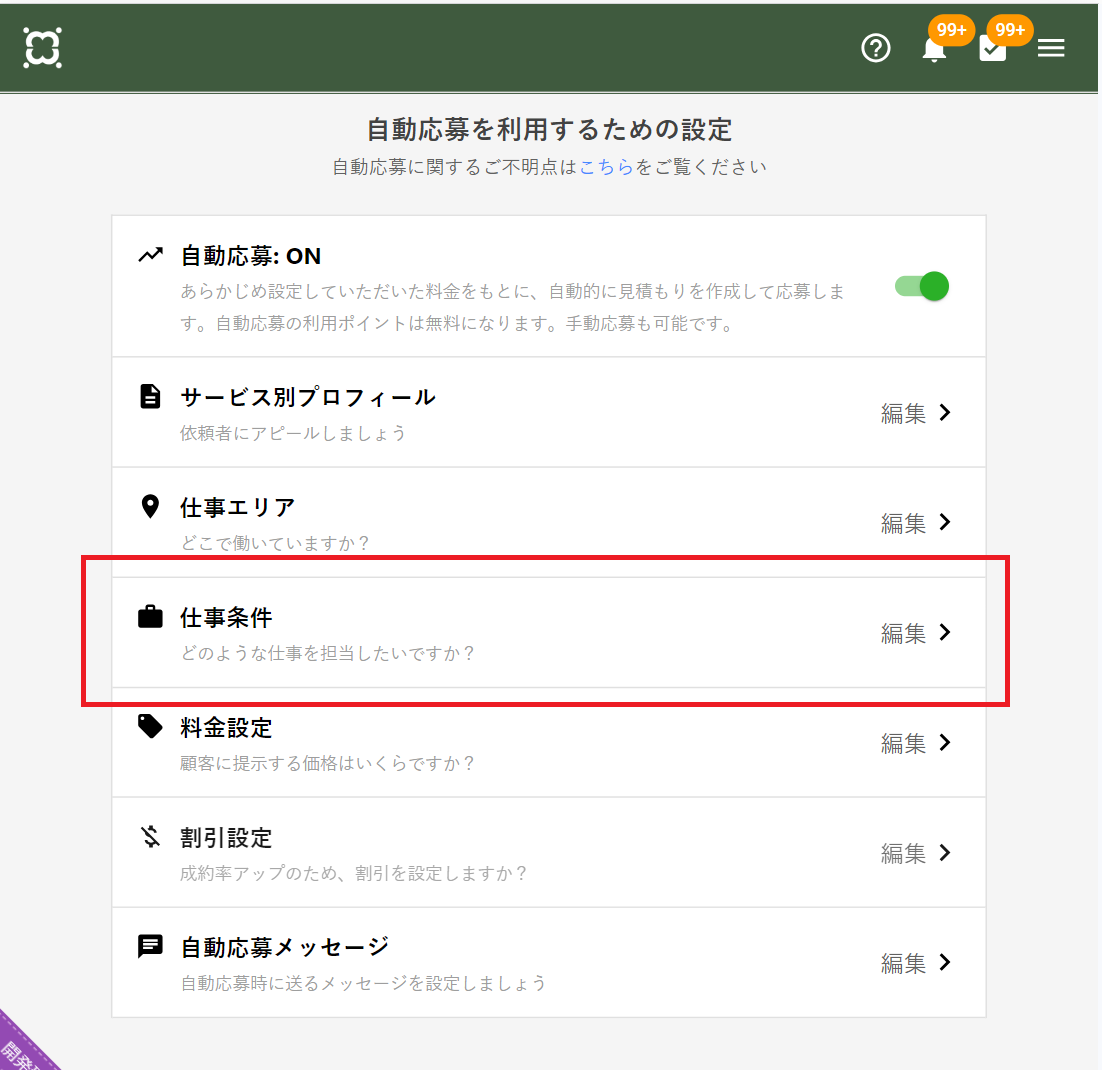
Task: Select the 仕事条件 heading
Action: 226,617
